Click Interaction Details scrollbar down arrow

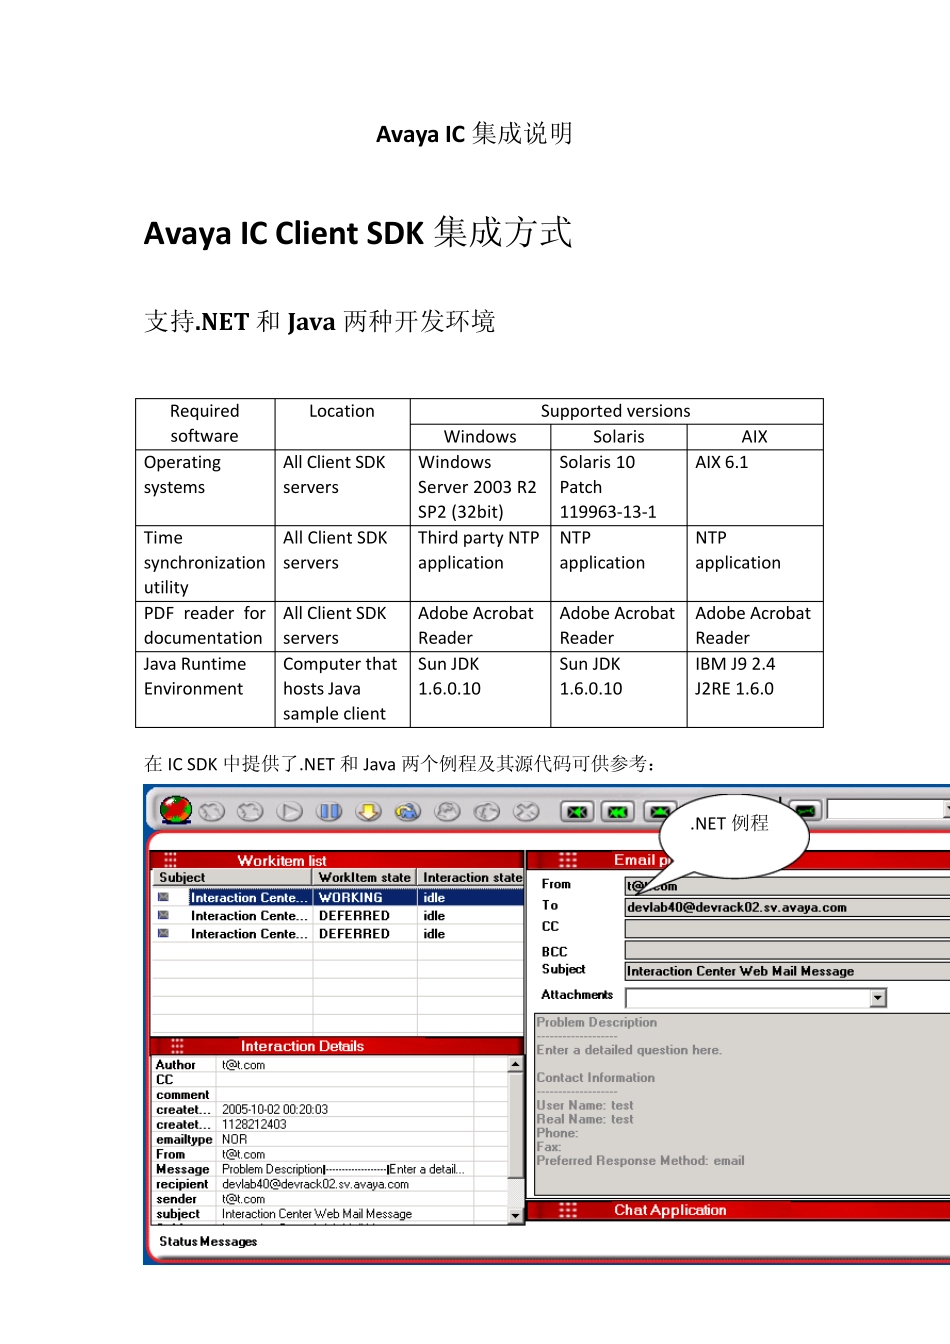(516, 1215)
